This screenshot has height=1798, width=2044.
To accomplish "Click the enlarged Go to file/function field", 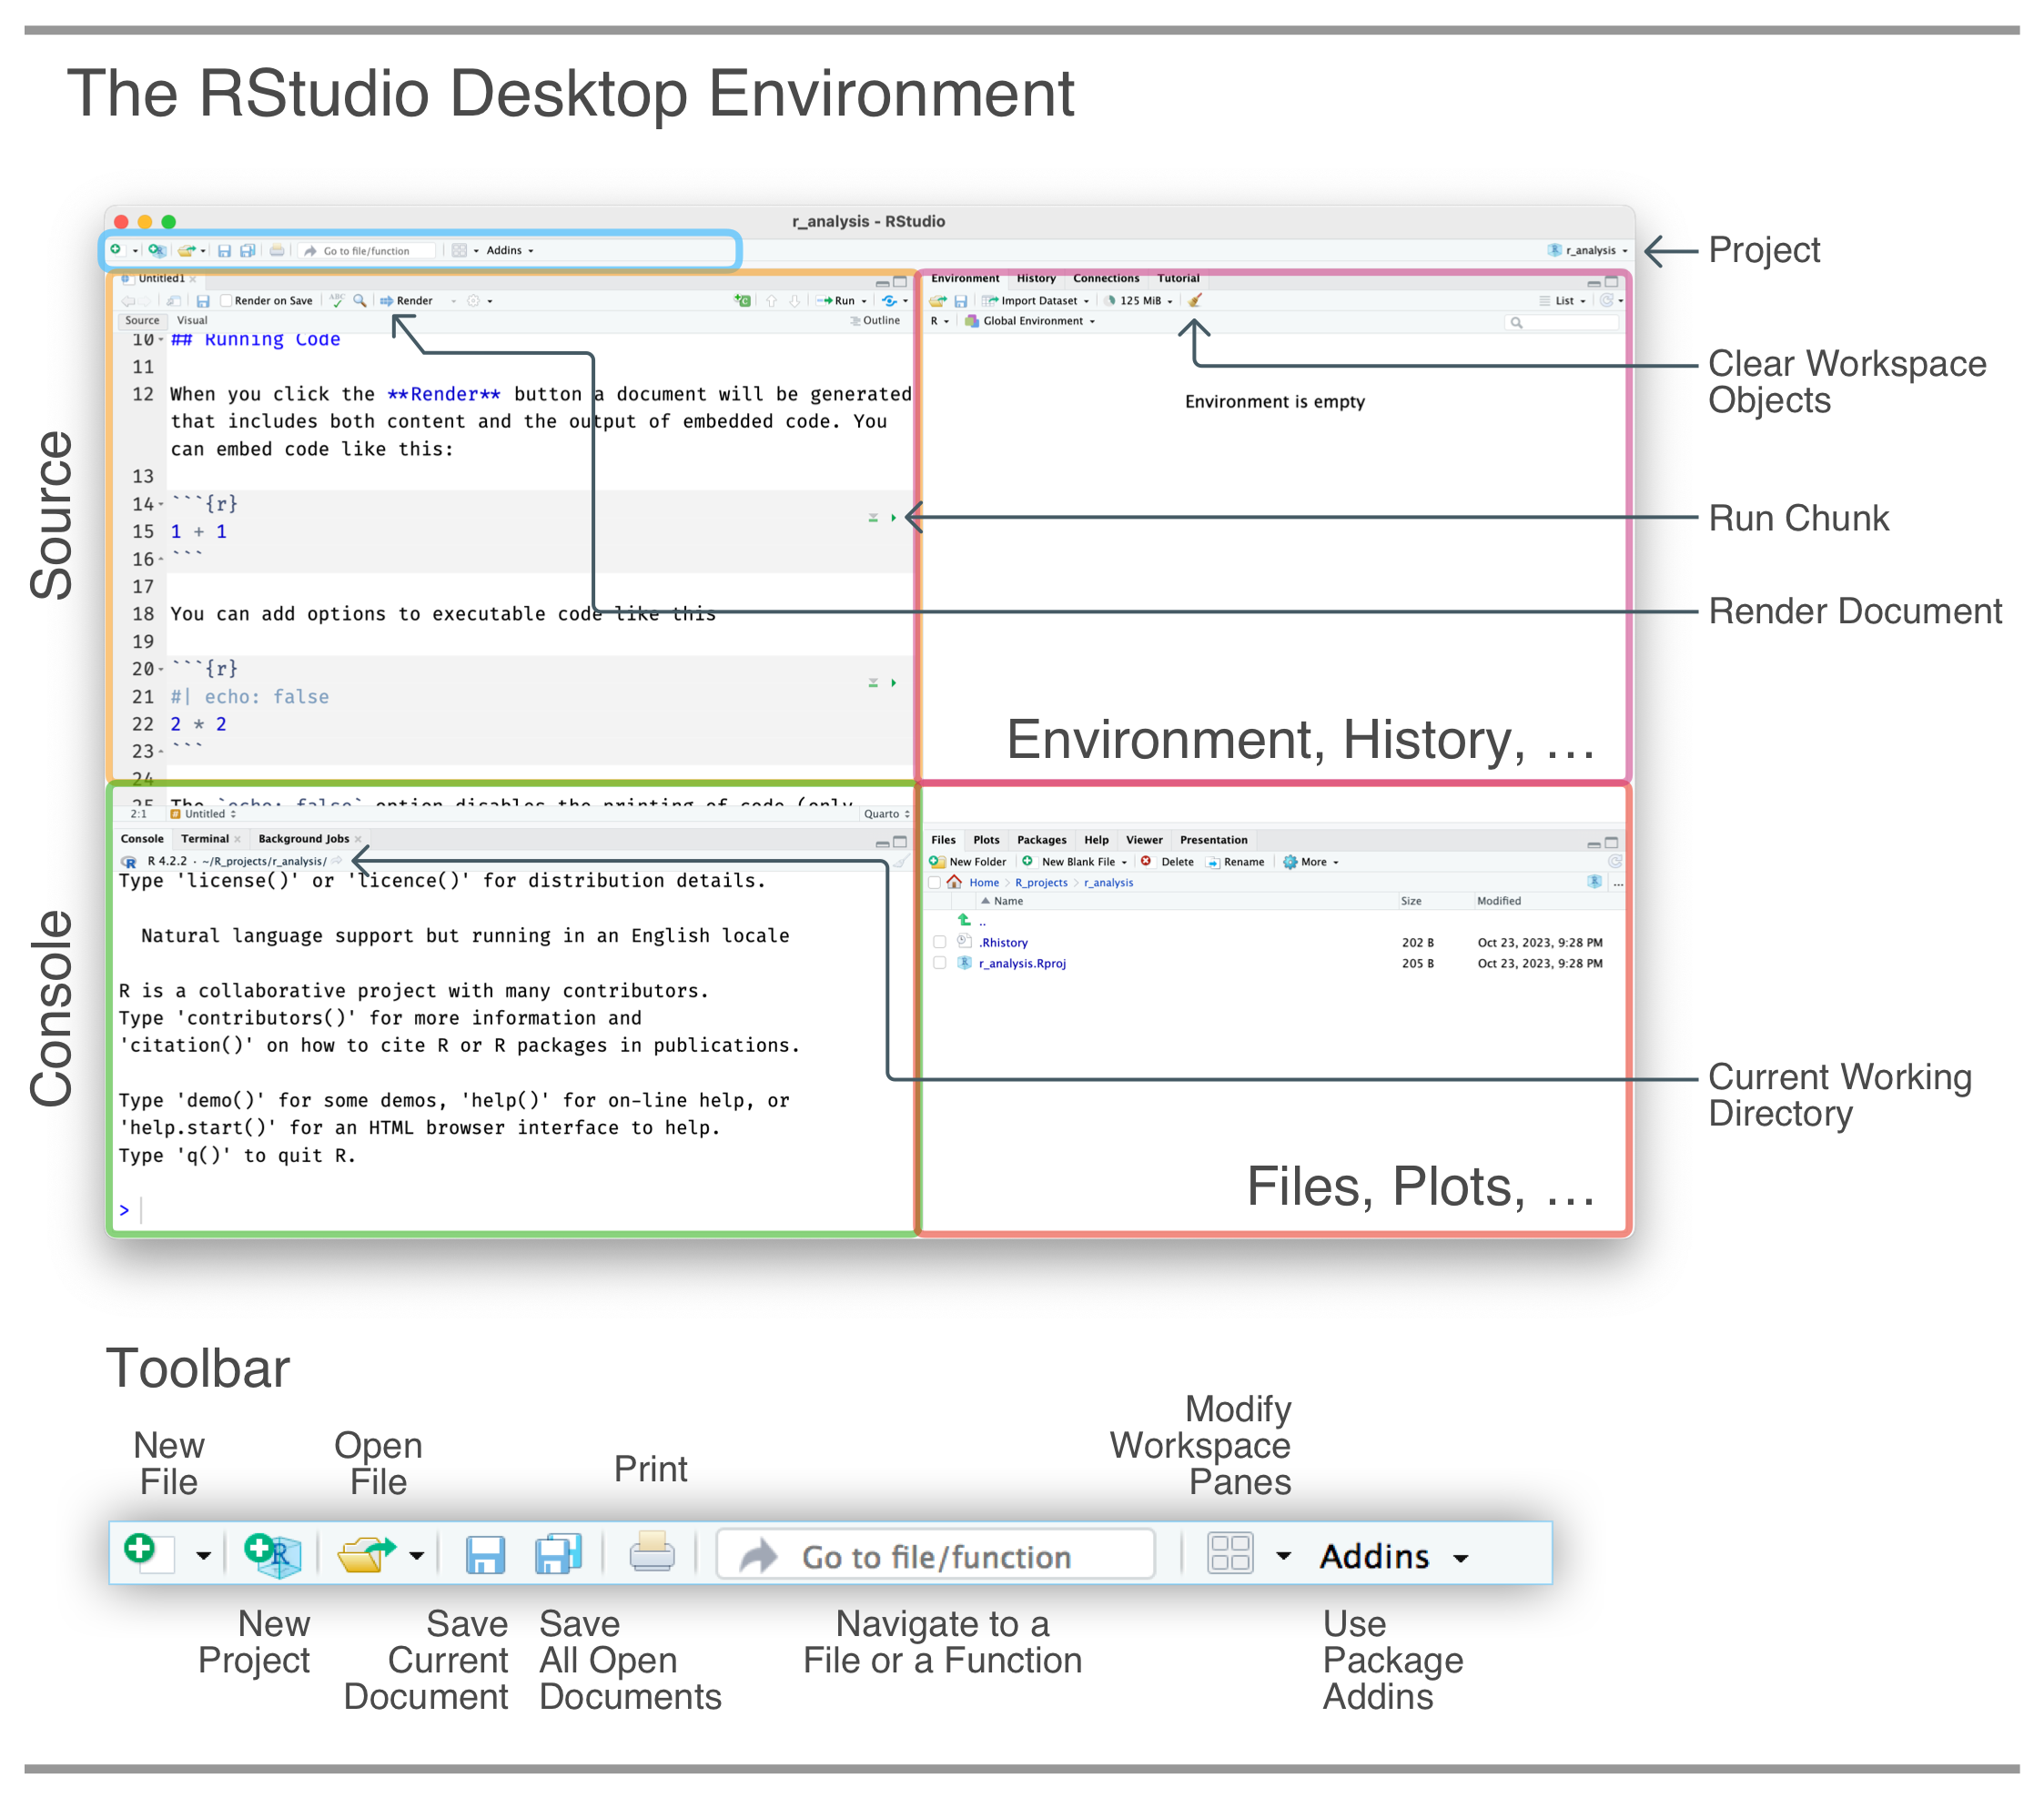I will click(936, 1555).
